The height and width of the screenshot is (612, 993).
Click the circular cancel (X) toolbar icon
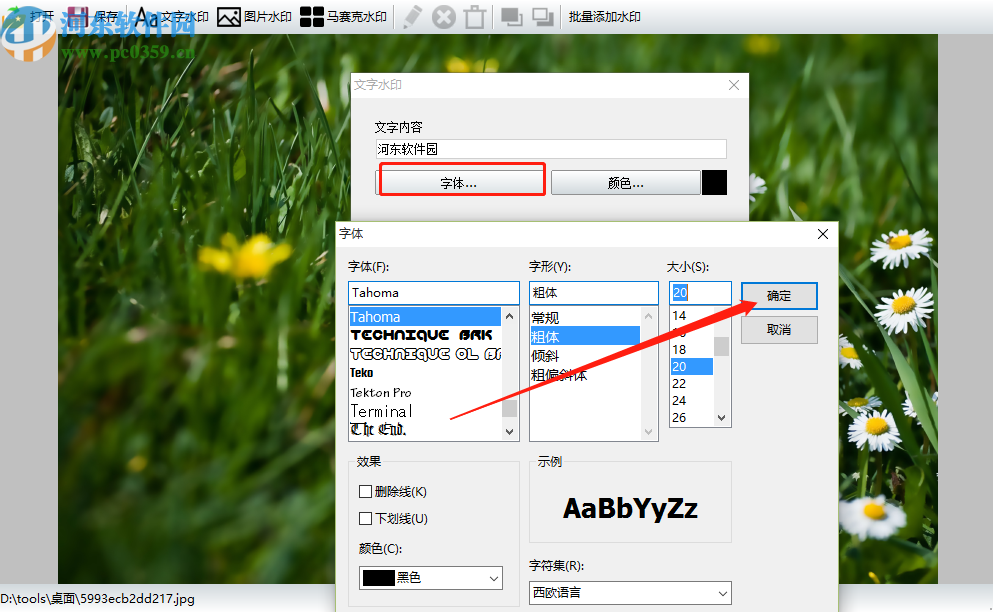[x=444, y=16]
